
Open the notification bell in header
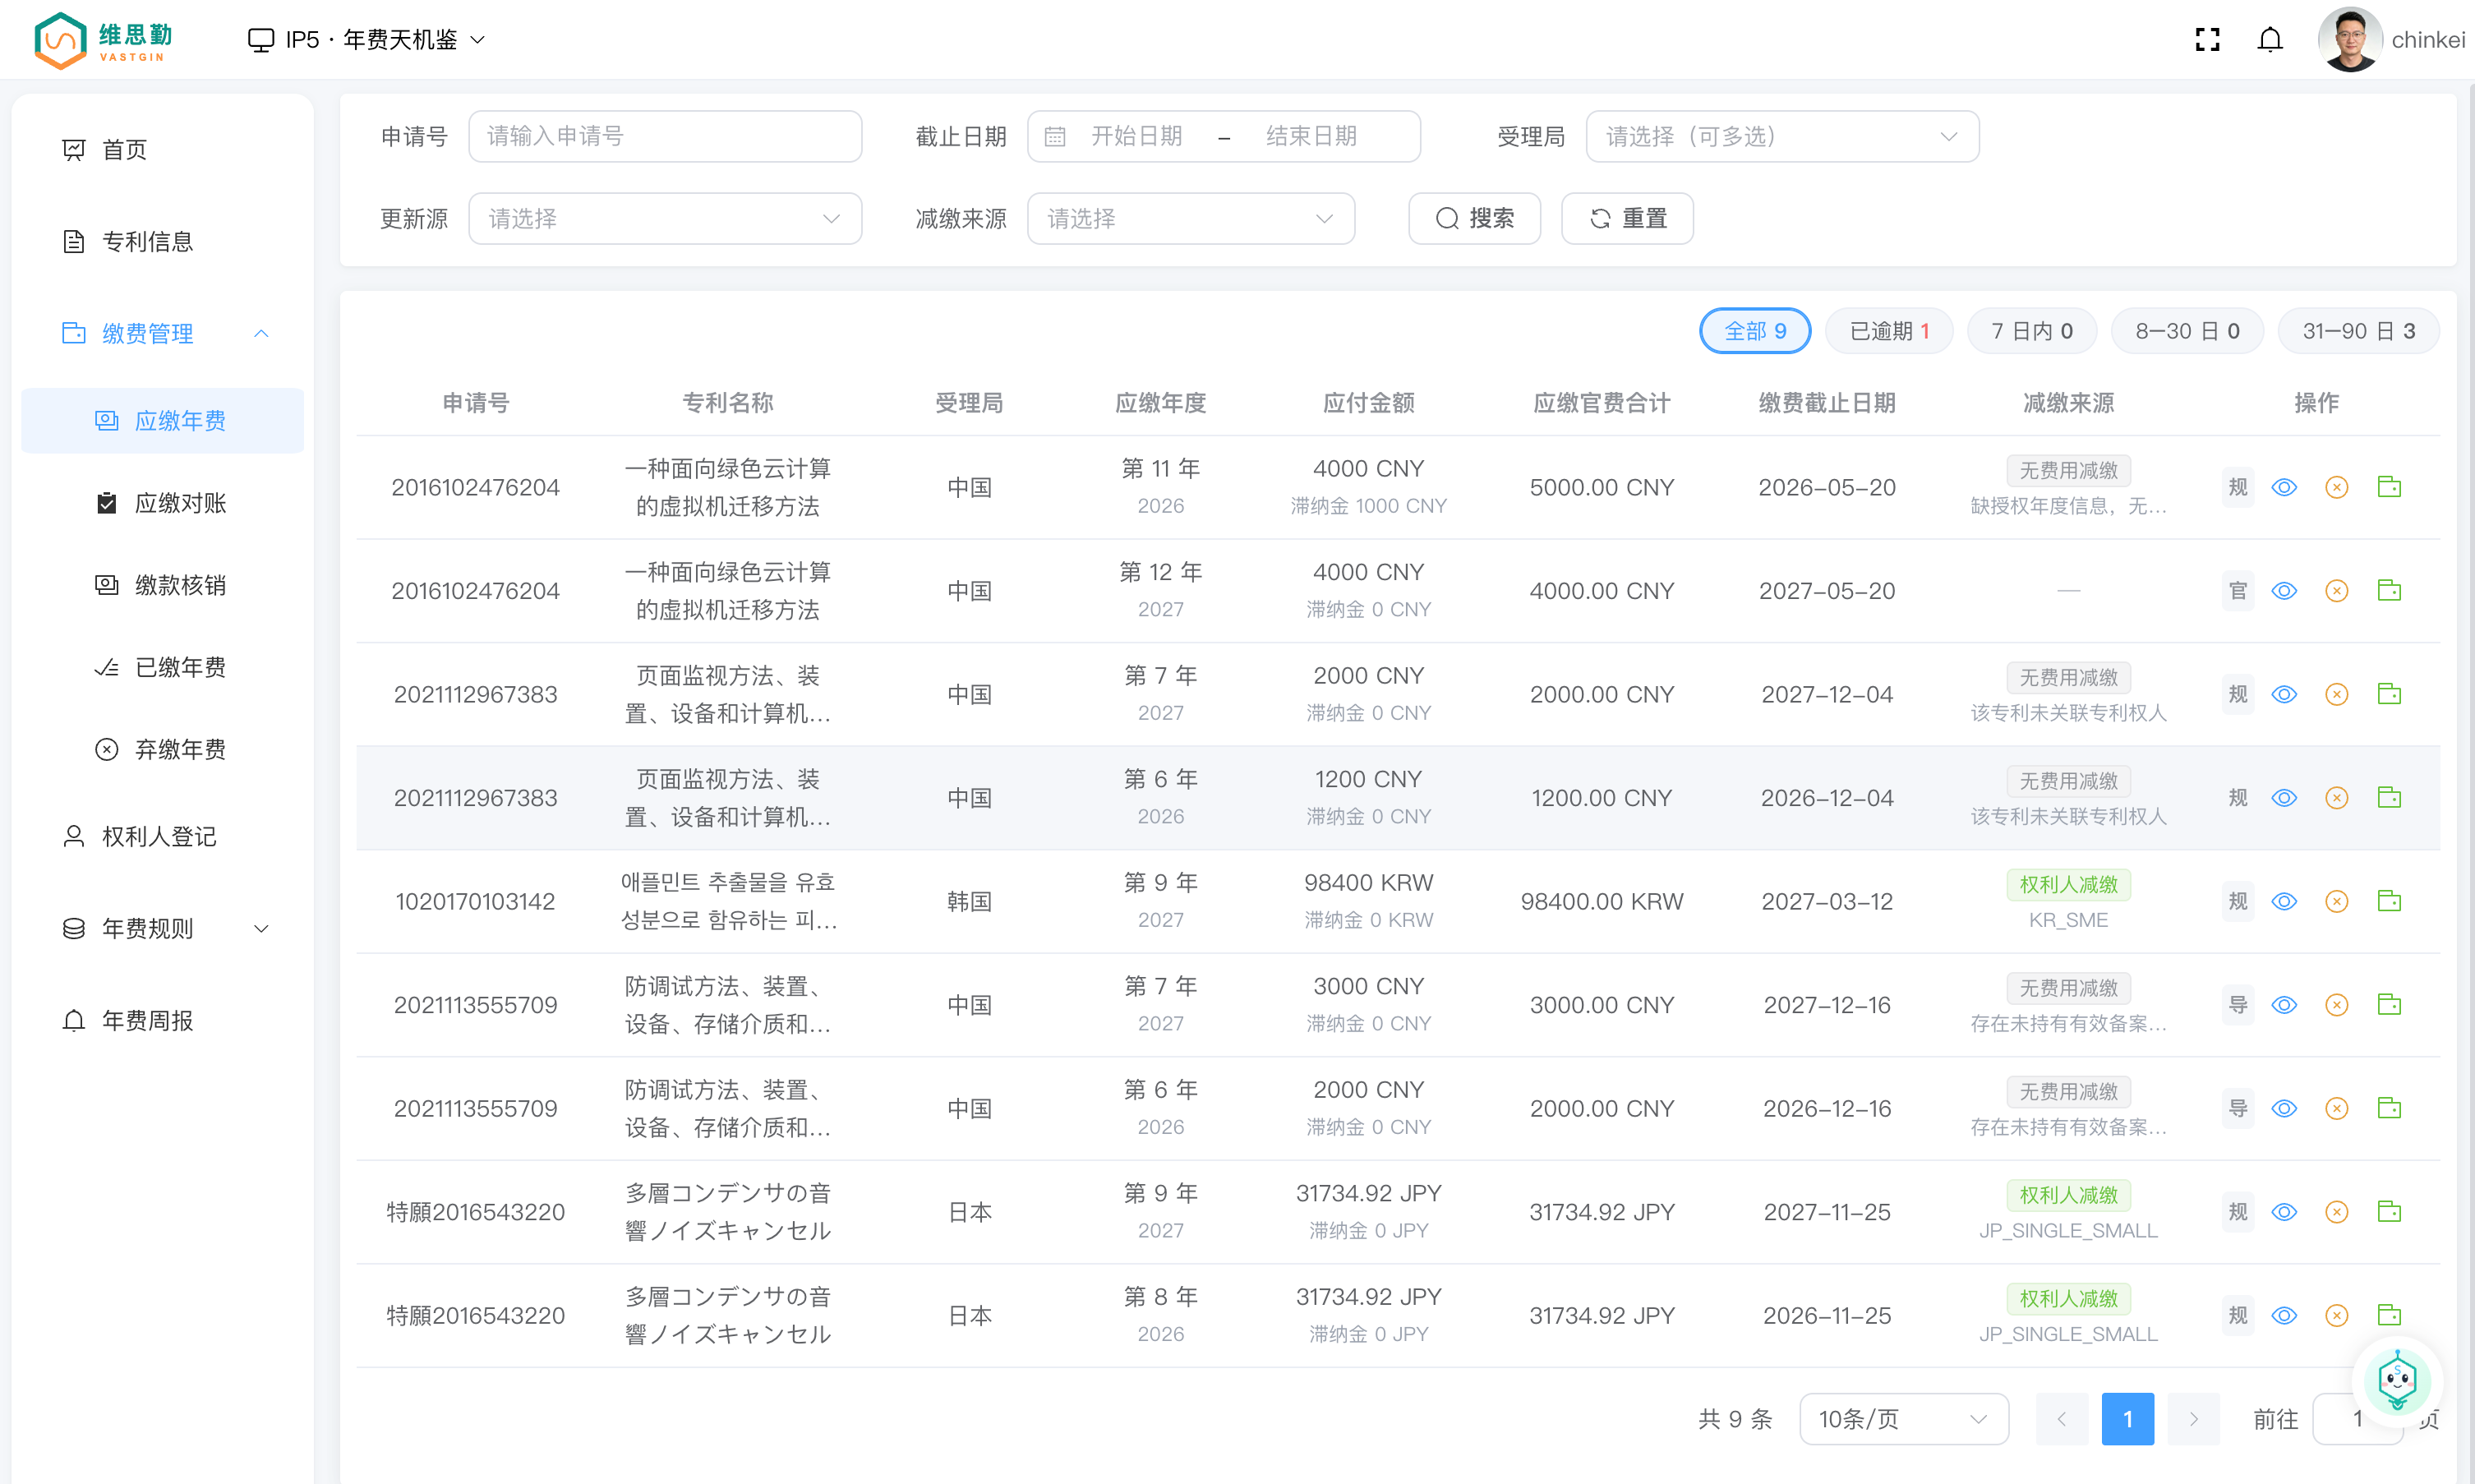[x=2270, y=40]
